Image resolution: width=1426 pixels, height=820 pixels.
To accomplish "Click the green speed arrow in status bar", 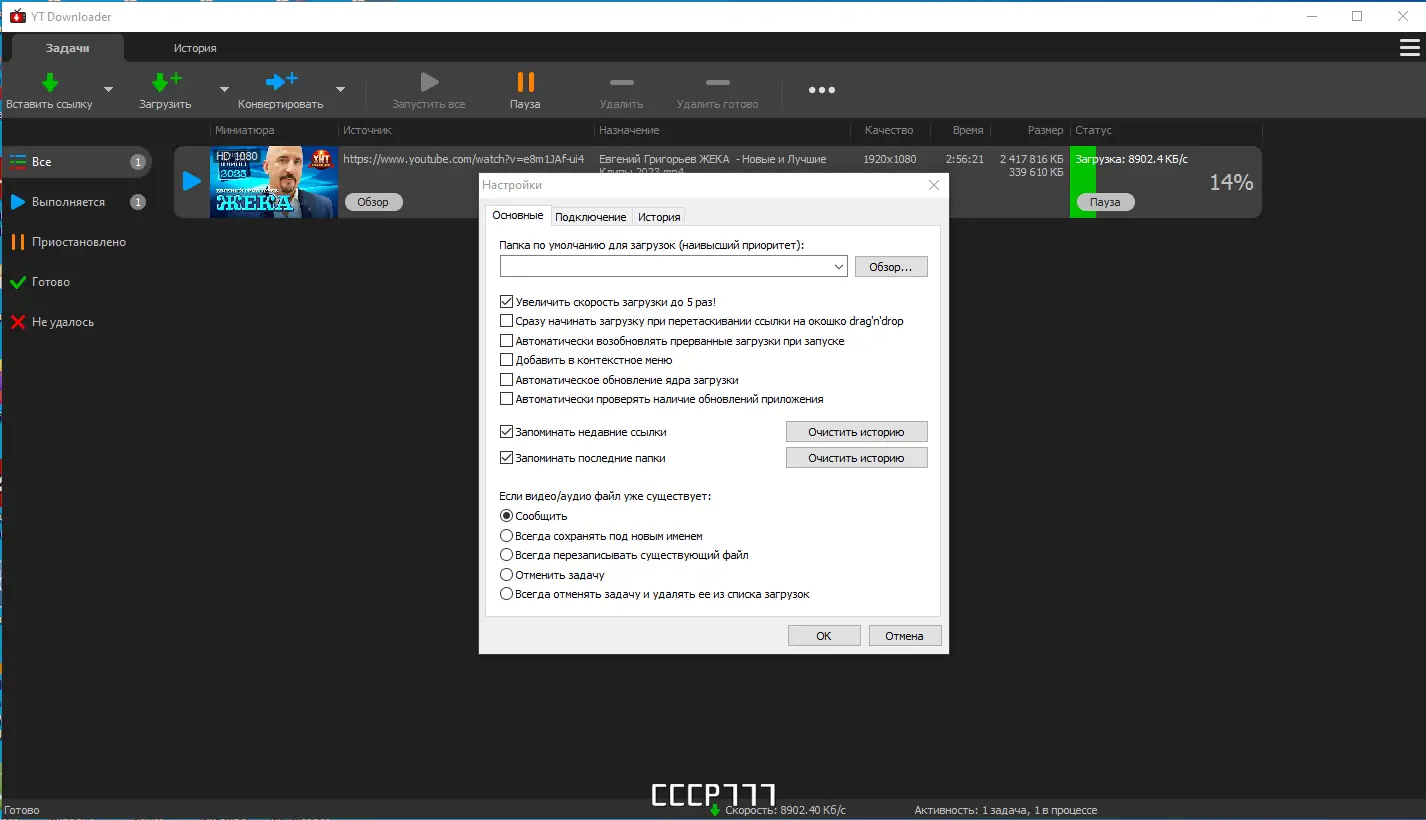I will coord(714,810).
